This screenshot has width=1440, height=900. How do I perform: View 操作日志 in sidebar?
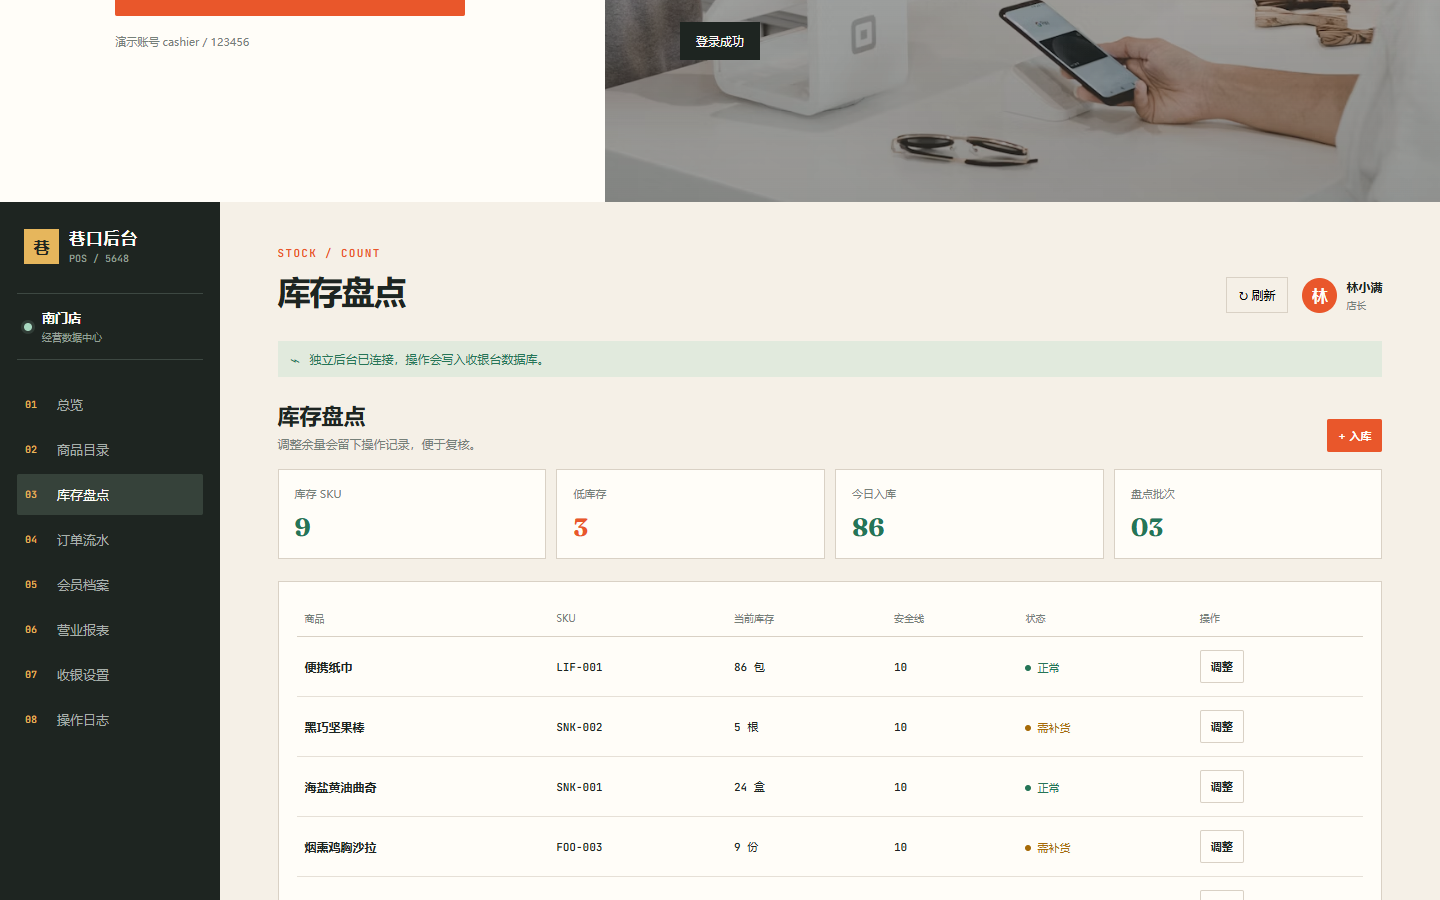(x=110, y=720)
